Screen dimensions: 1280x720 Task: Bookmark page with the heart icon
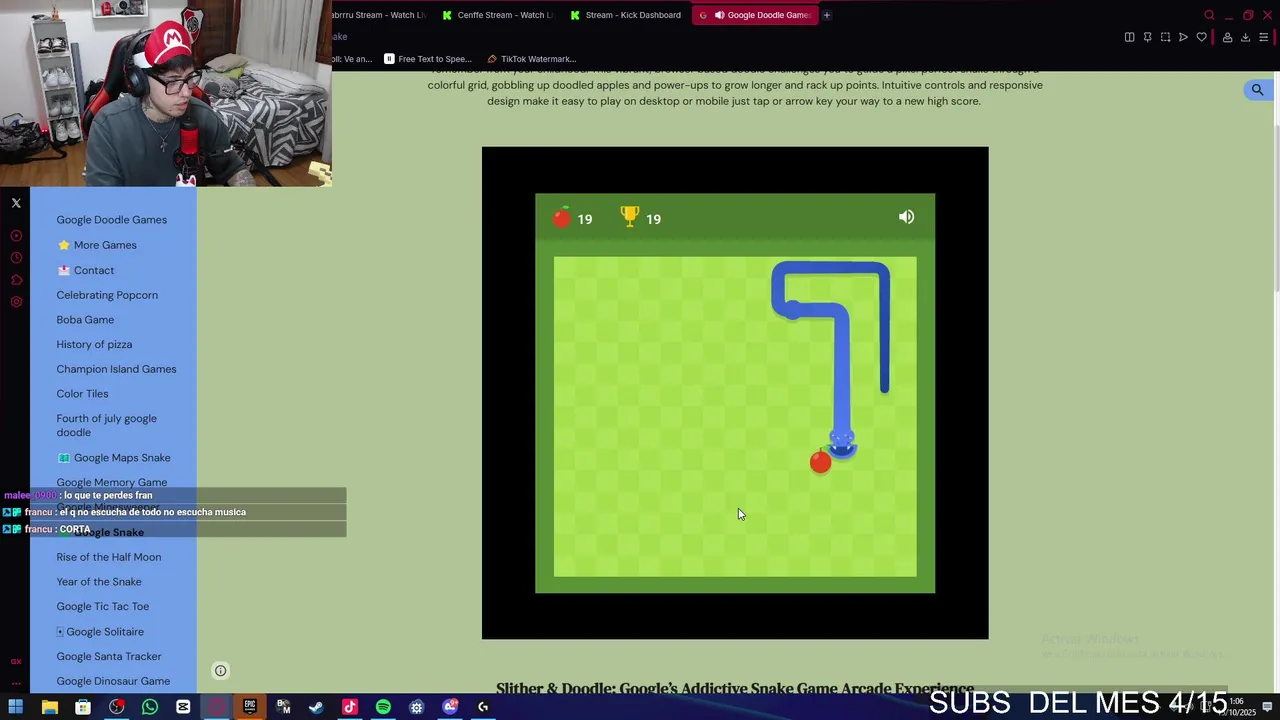(1201, 37)
